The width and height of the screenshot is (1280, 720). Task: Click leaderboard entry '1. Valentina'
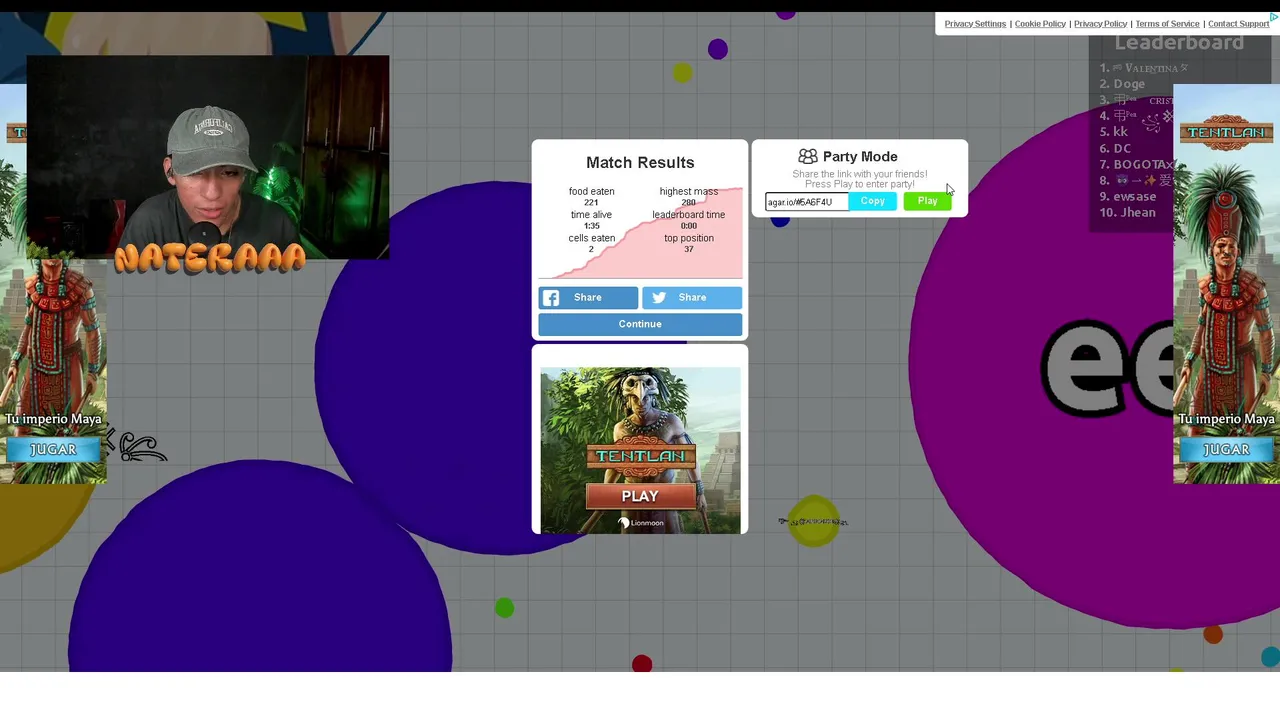pyautogui.click(x=1143, y=68)
